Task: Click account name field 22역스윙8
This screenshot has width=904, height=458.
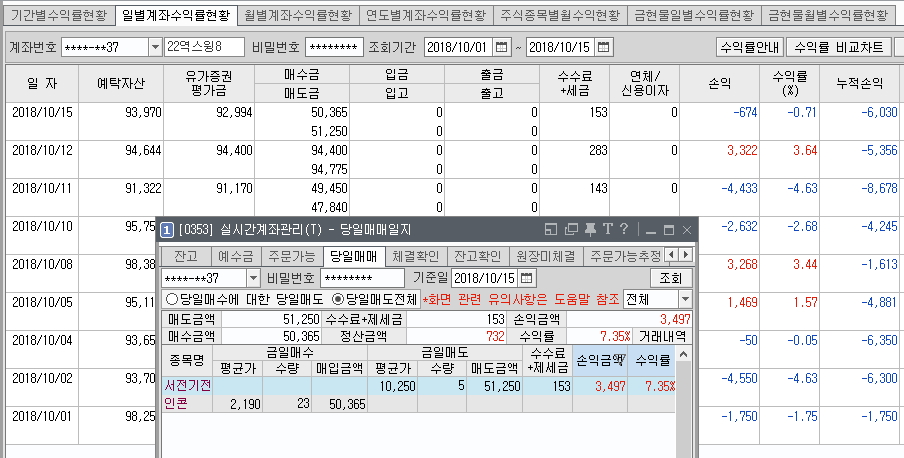Action: click(x=204, y=47)
